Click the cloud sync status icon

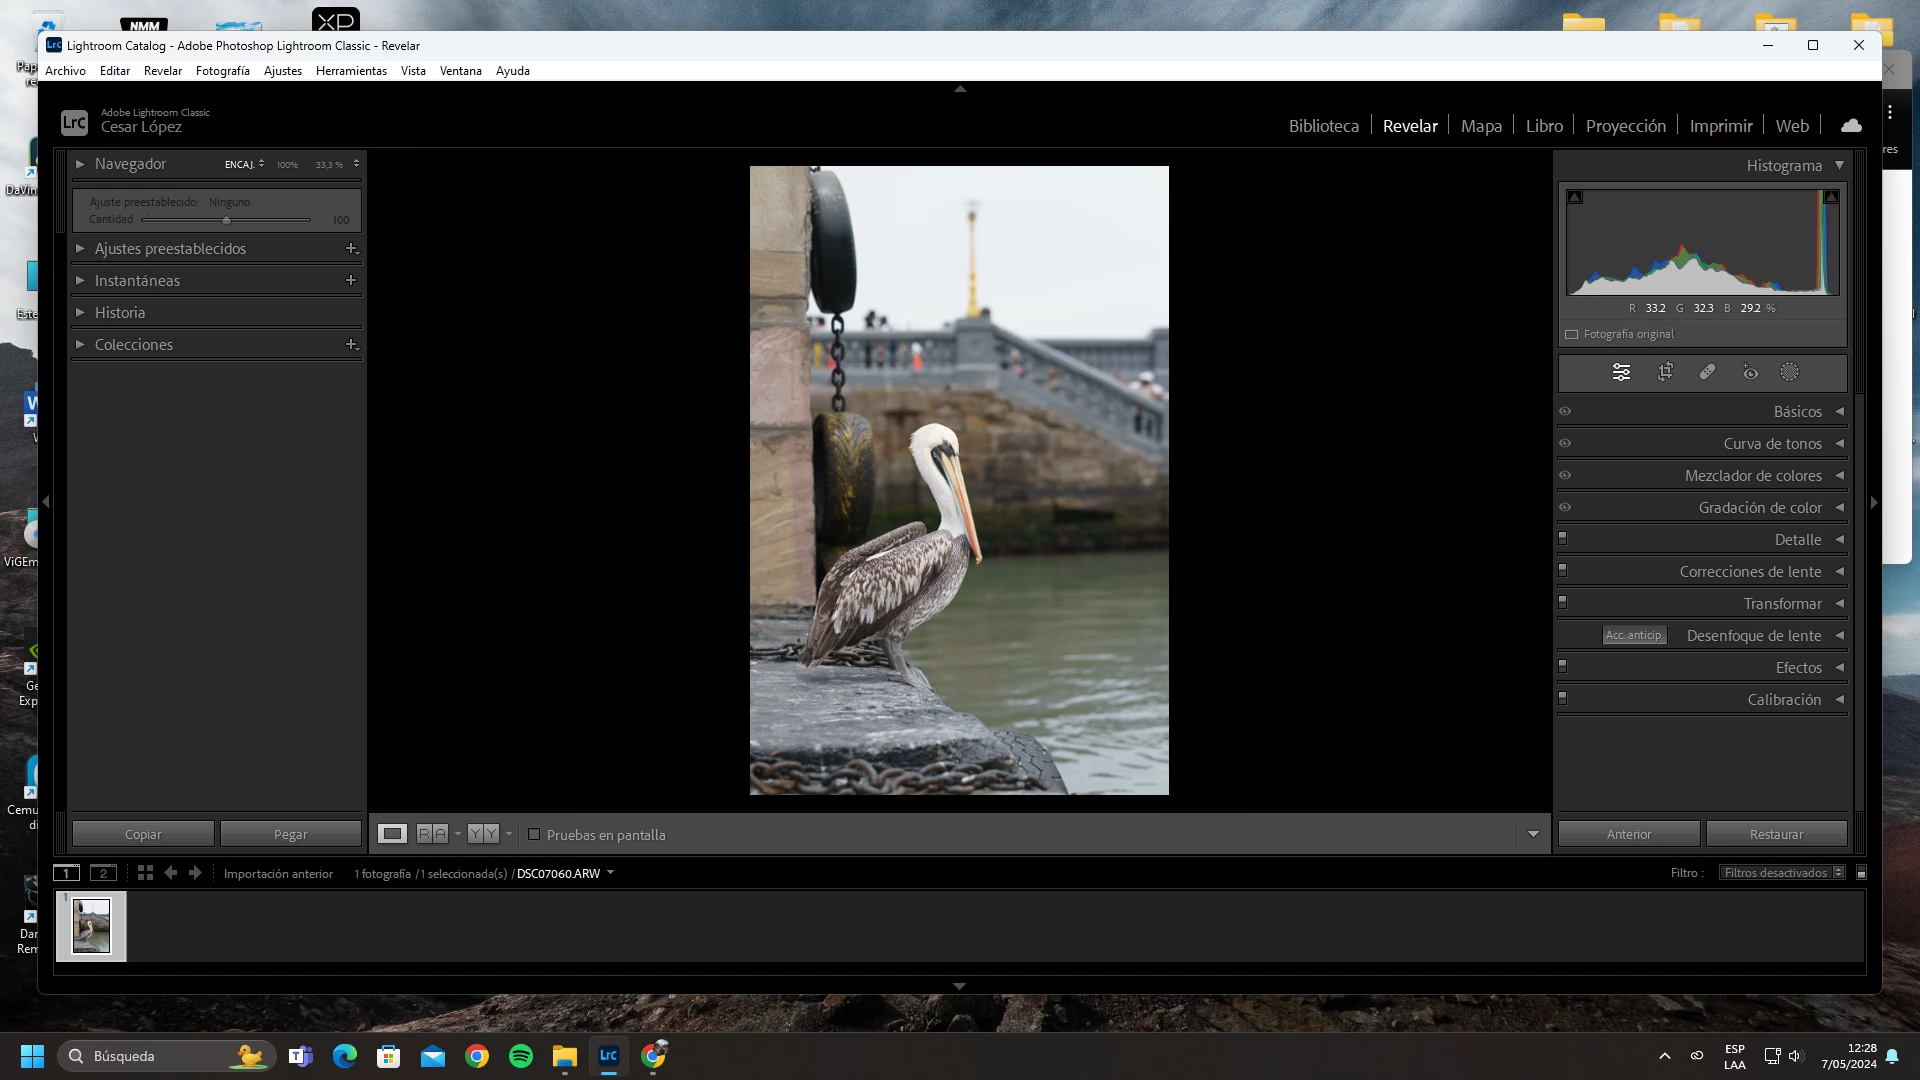click(x=1851, y=126)
